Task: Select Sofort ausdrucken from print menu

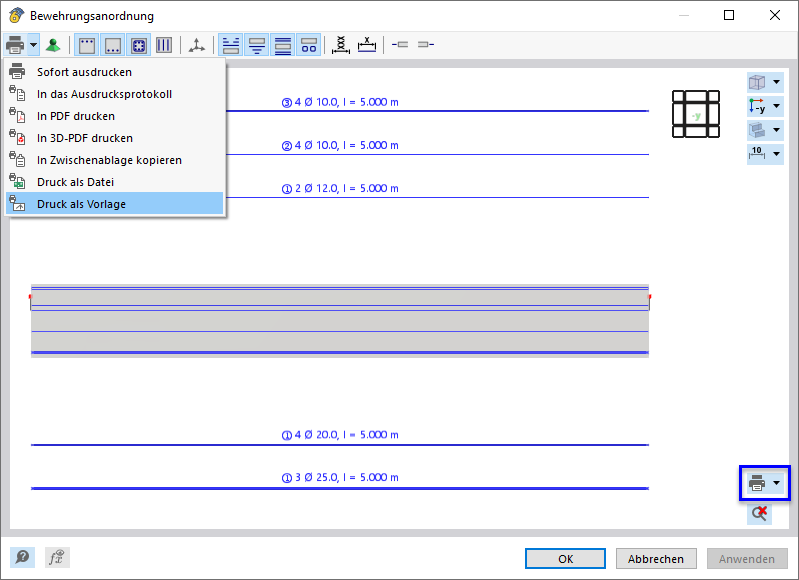Action: click(x=115, y=72)
